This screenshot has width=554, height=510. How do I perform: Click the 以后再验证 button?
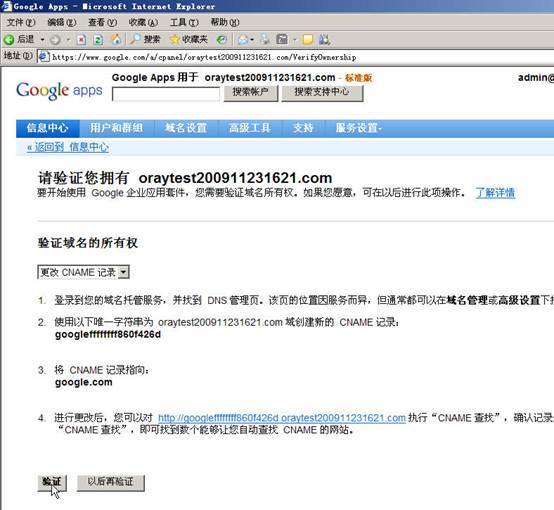111,482
